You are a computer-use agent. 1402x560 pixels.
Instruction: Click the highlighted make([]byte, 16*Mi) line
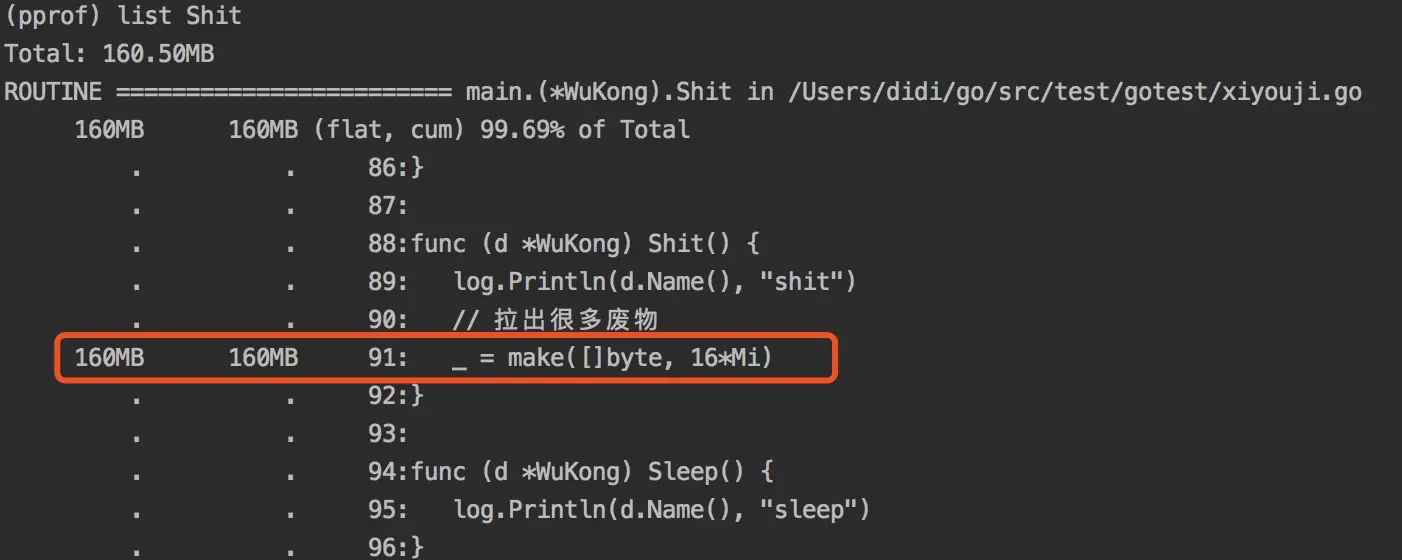pos(445,359)
